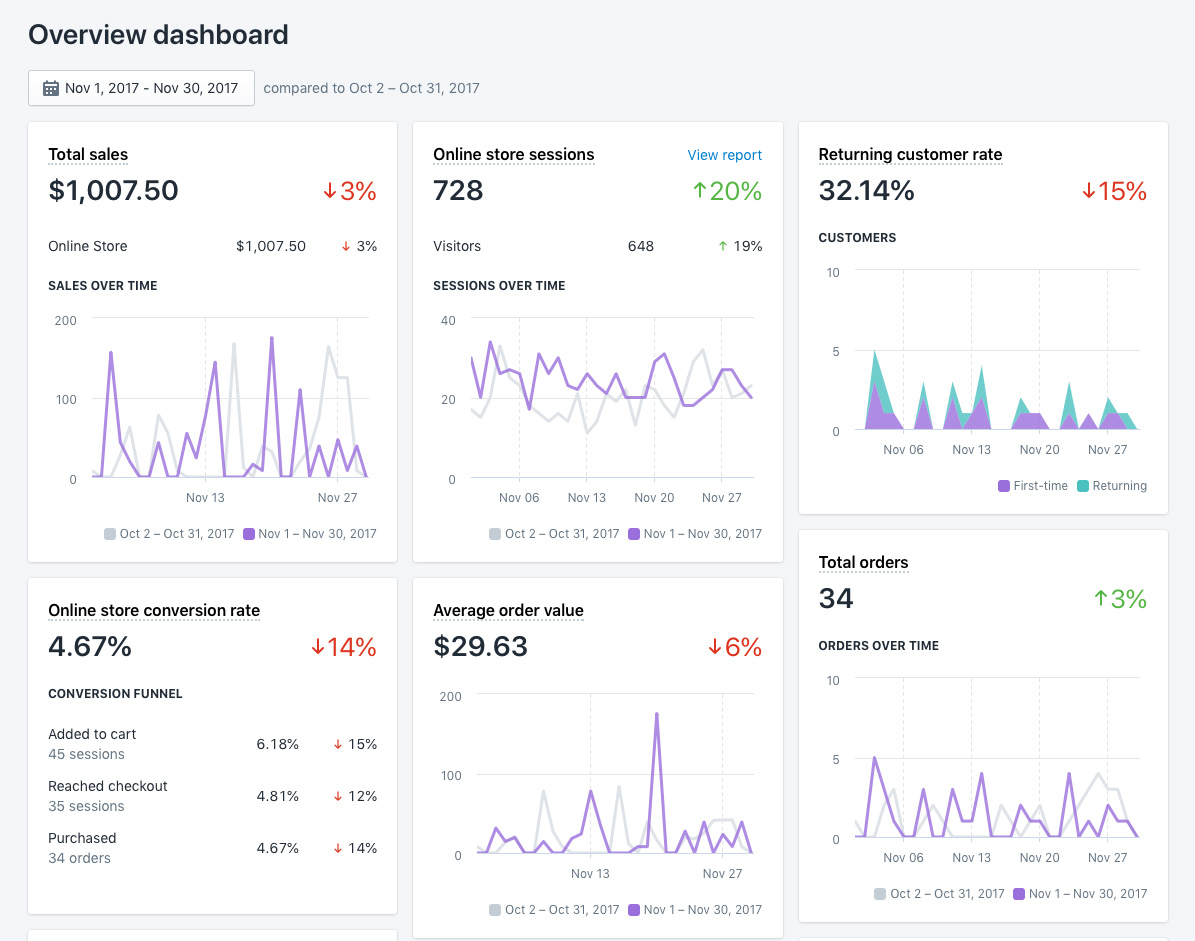Click the down arrow in Reached checkout row
Viewport: 1195px width, 941px height.
tap(338, 796)
